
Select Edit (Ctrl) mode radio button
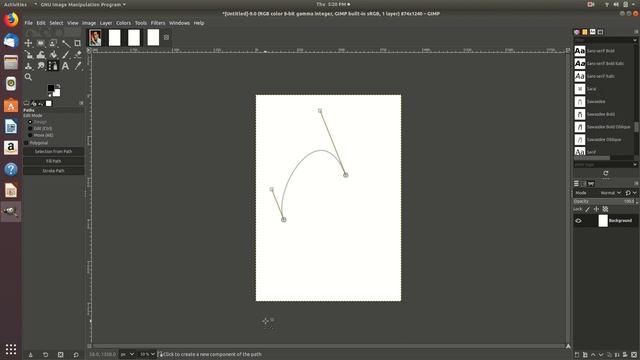30,128
